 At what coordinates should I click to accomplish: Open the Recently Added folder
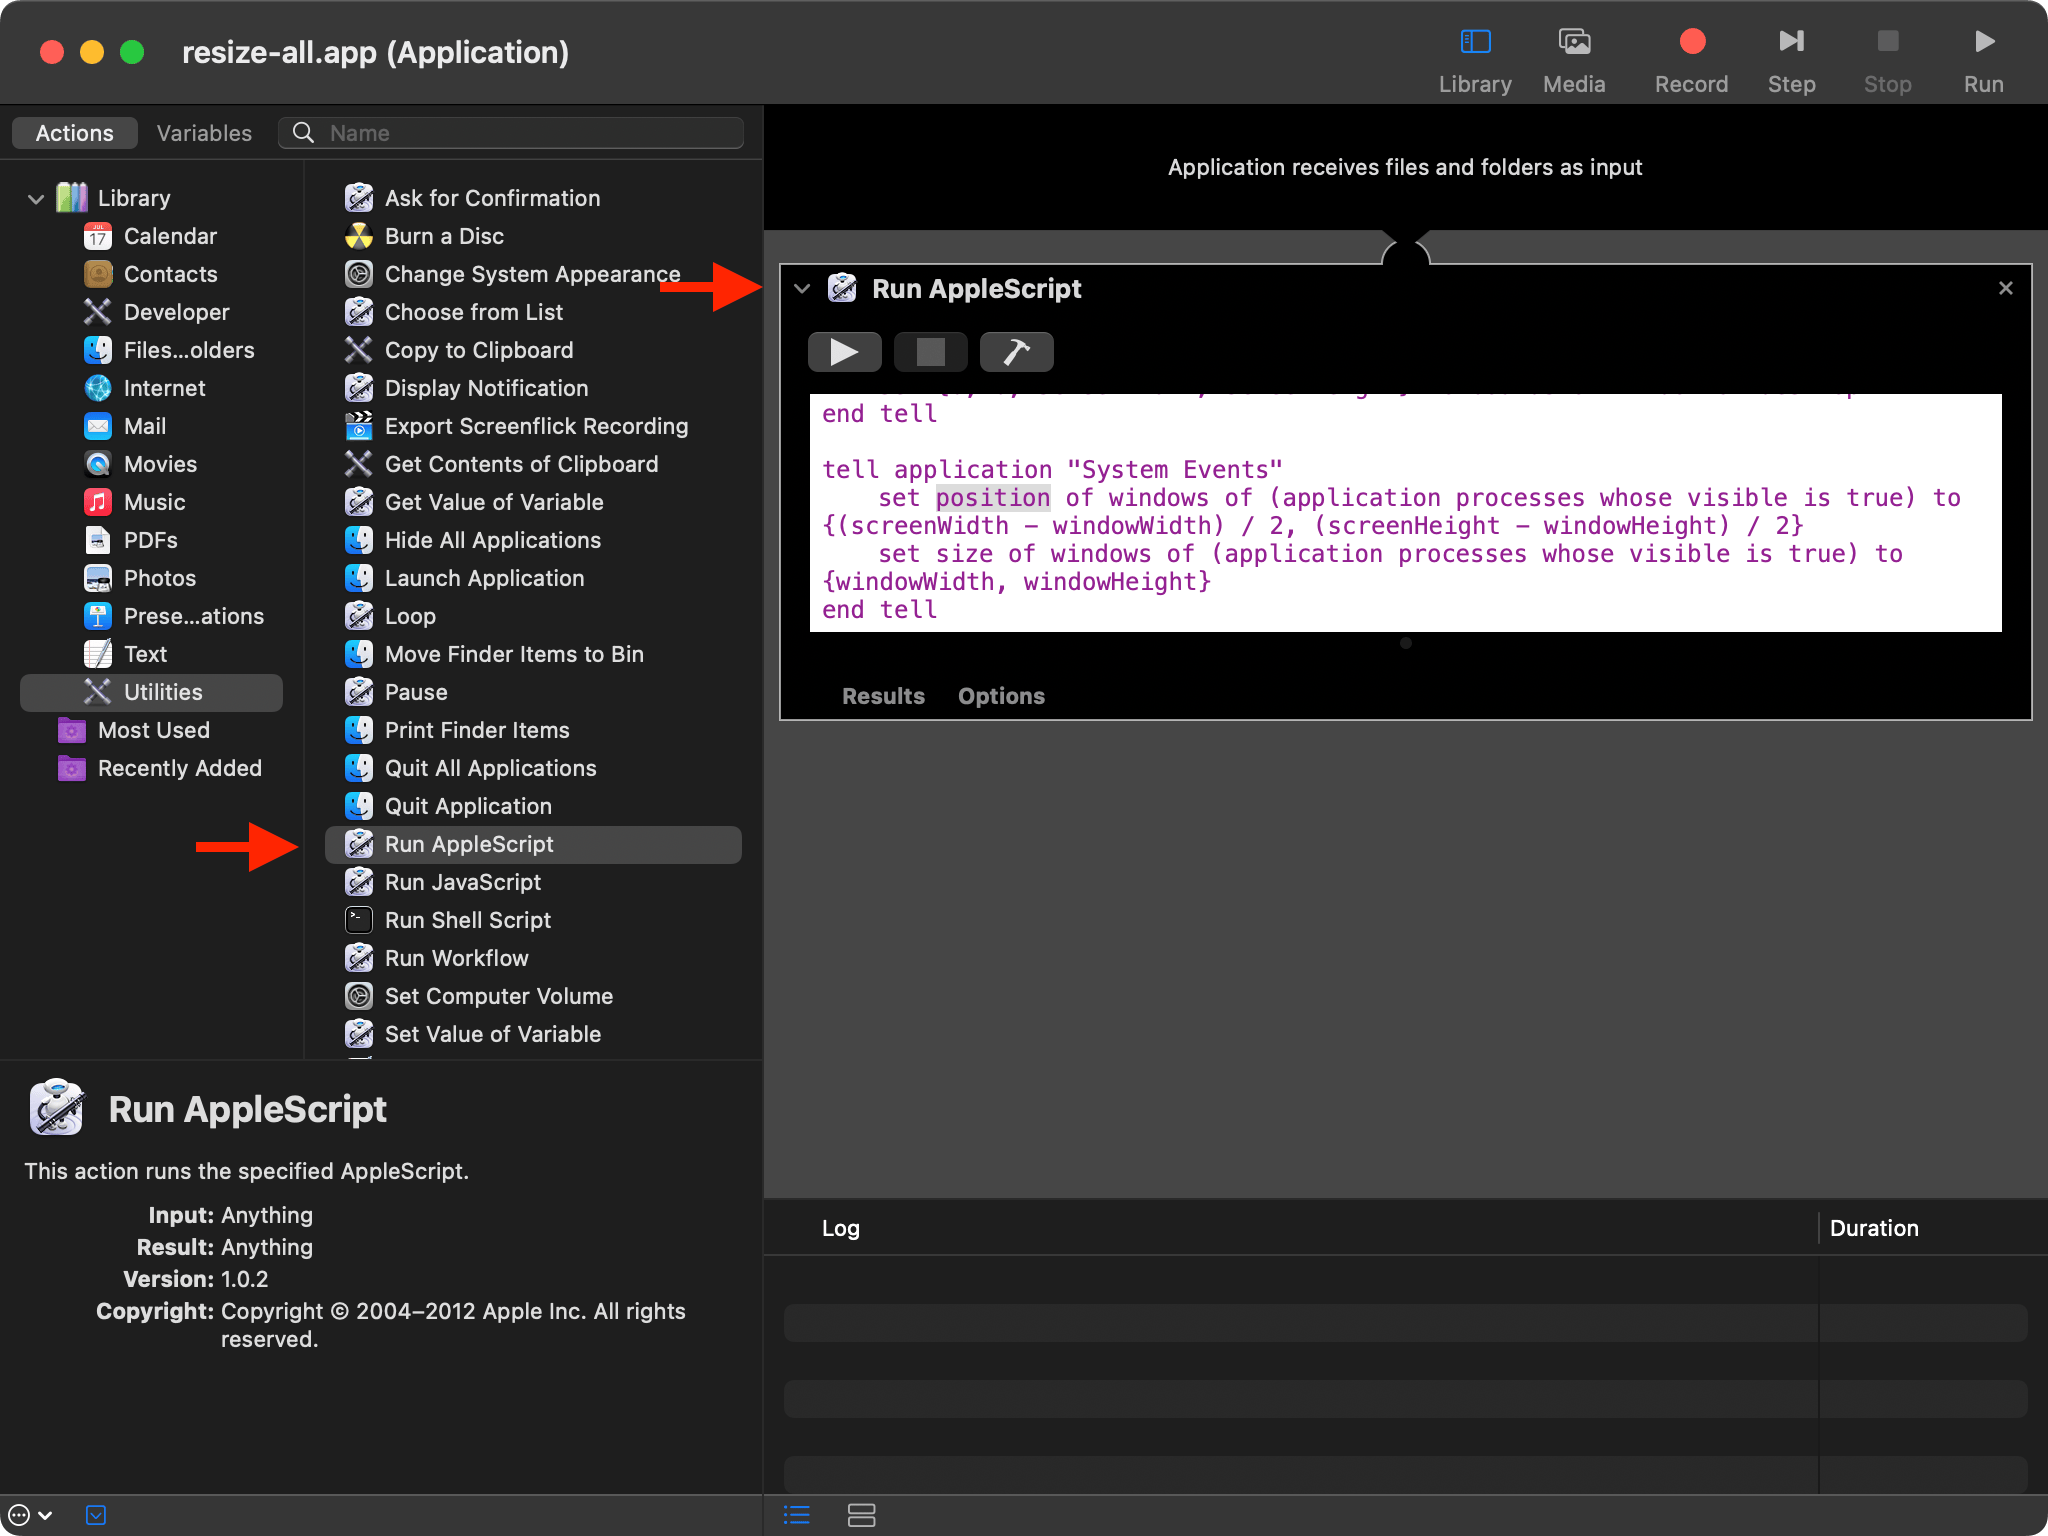click(160, 768)
